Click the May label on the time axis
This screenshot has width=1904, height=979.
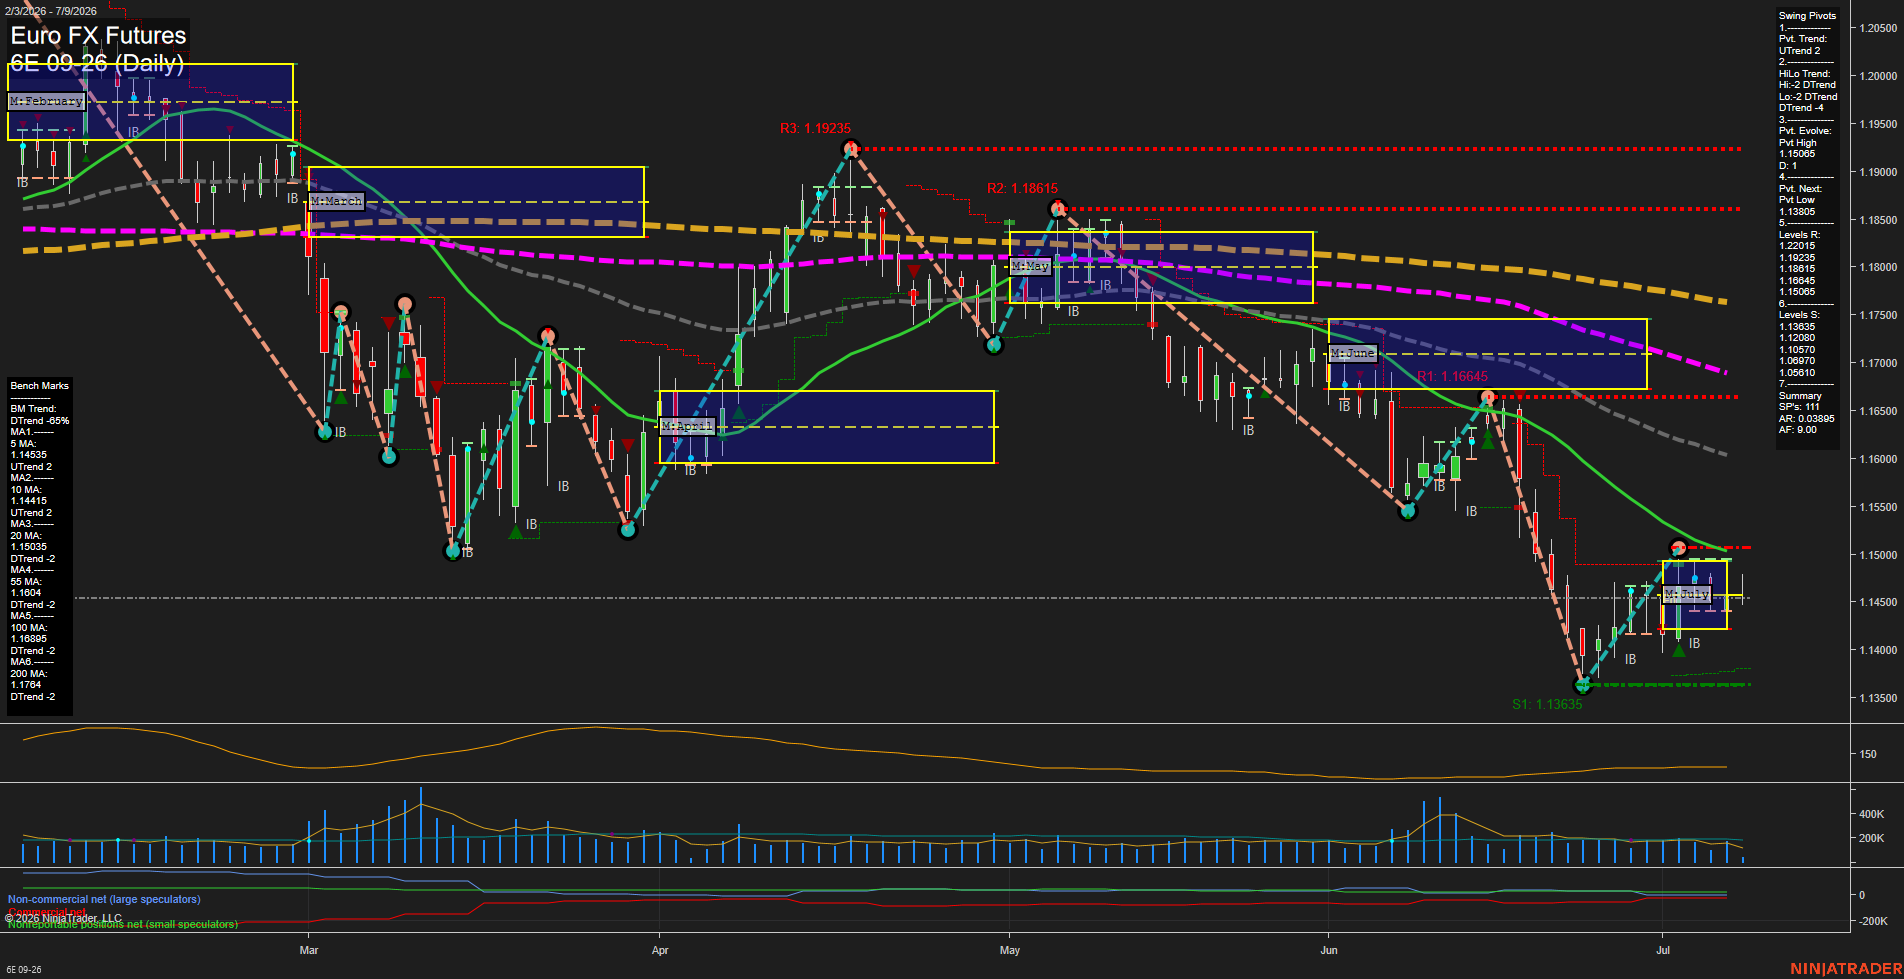[x=1010, y=950]
